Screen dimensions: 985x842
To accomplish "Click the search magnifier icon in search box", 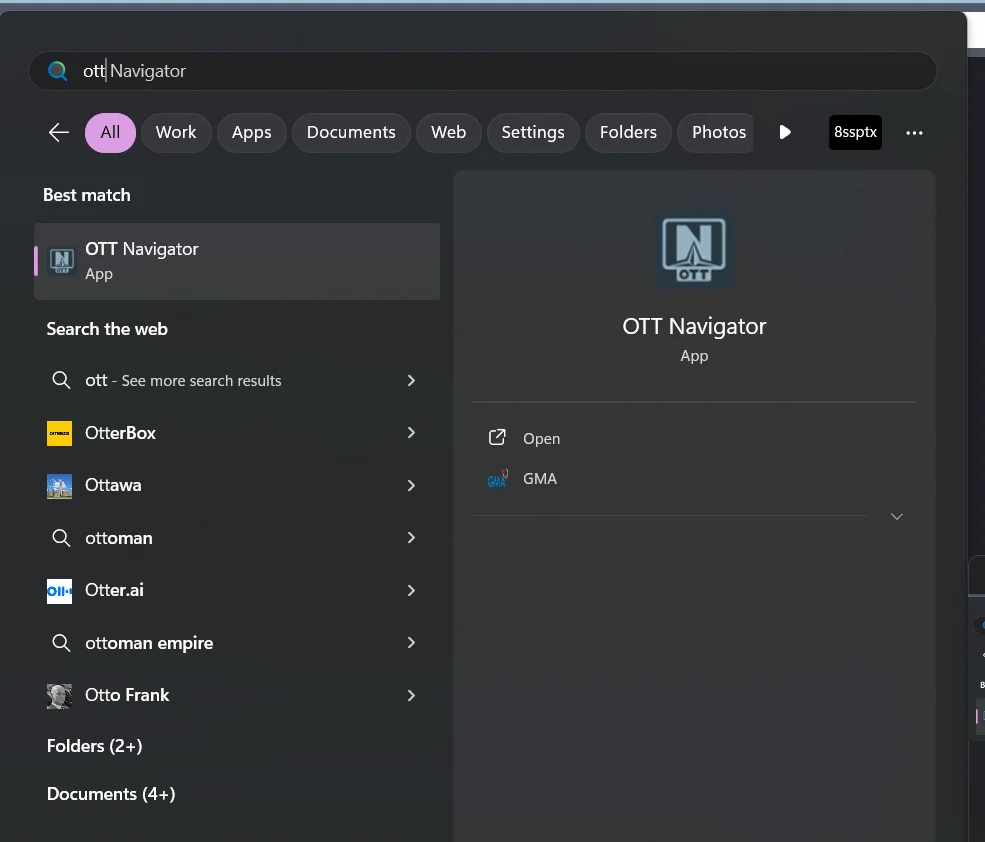I will [x=58, y=71].
